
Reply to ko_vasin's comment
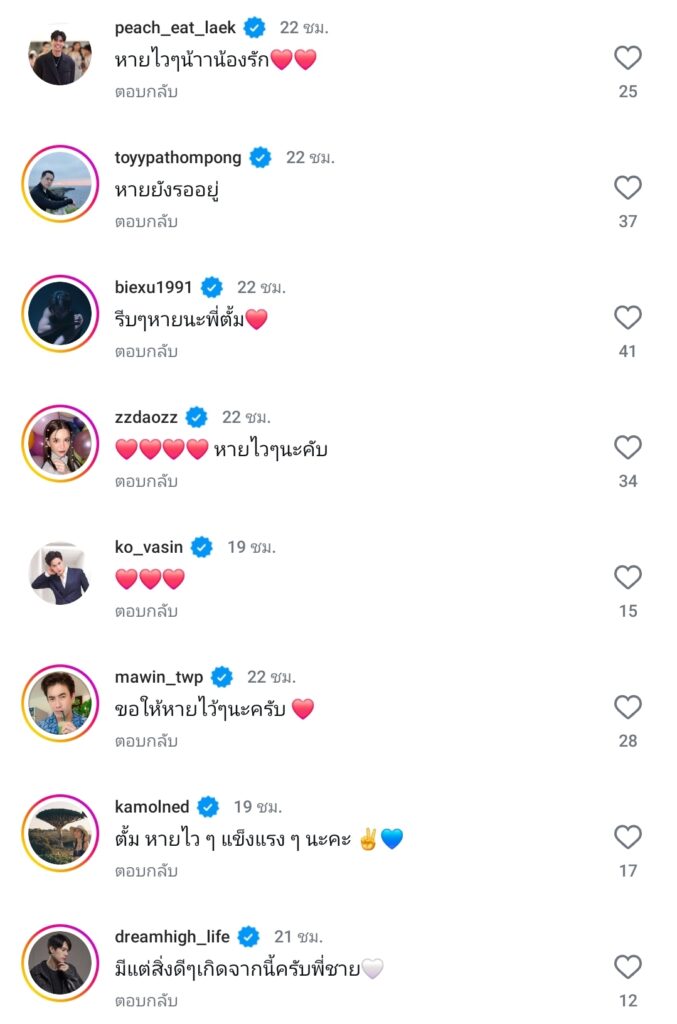pos(146,612)
